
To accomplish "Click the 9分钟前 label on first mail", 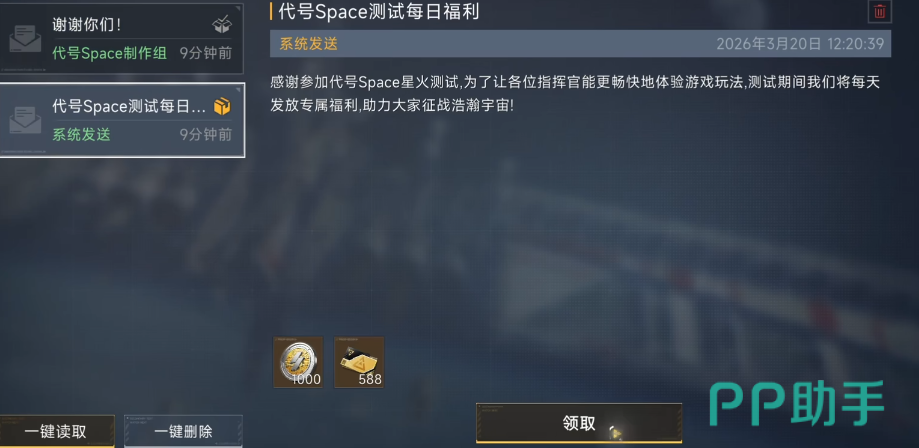I will [x=206, y=53].
